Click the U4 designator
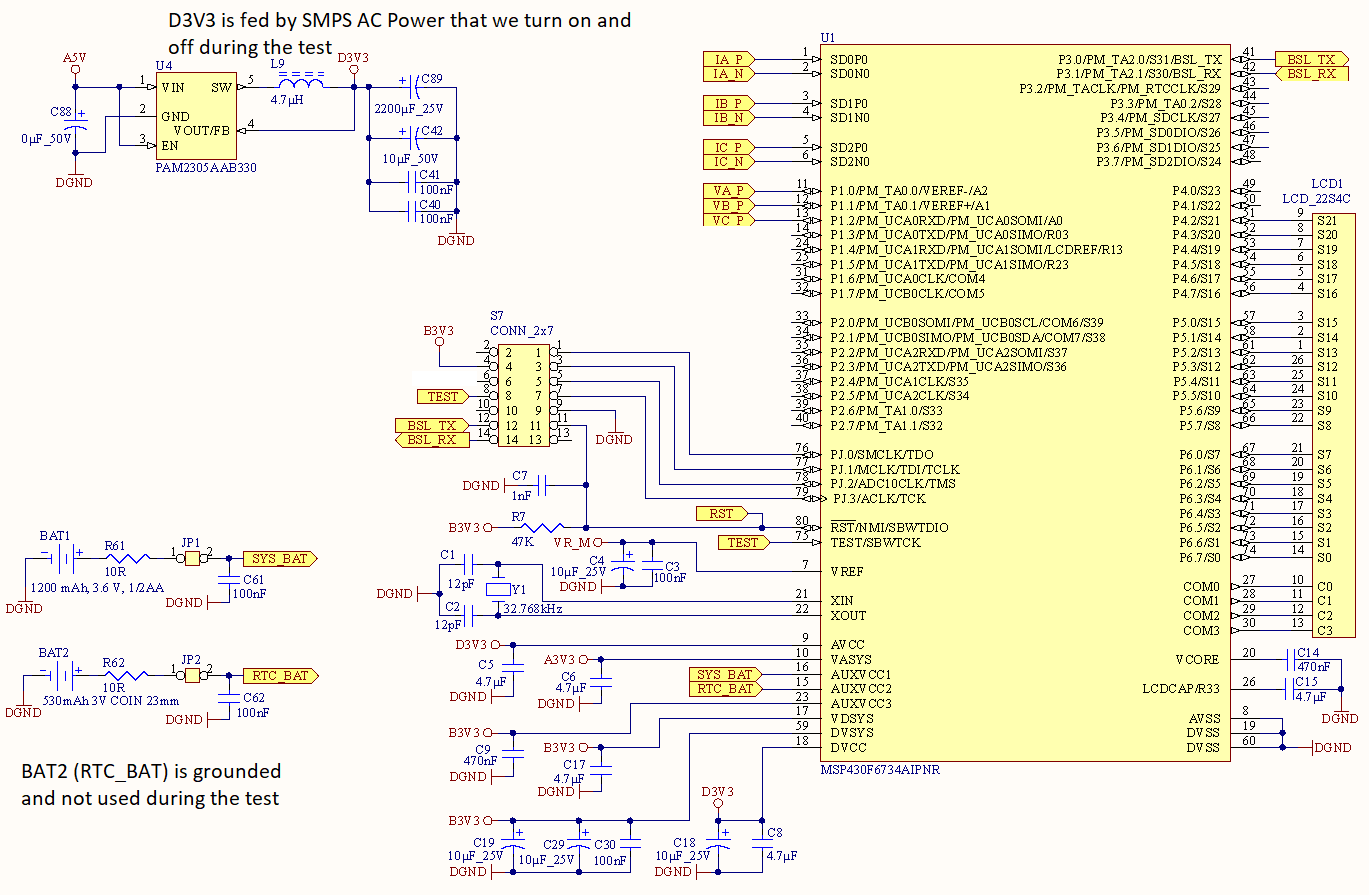The image size is (1369, 895). pos(164,66)
